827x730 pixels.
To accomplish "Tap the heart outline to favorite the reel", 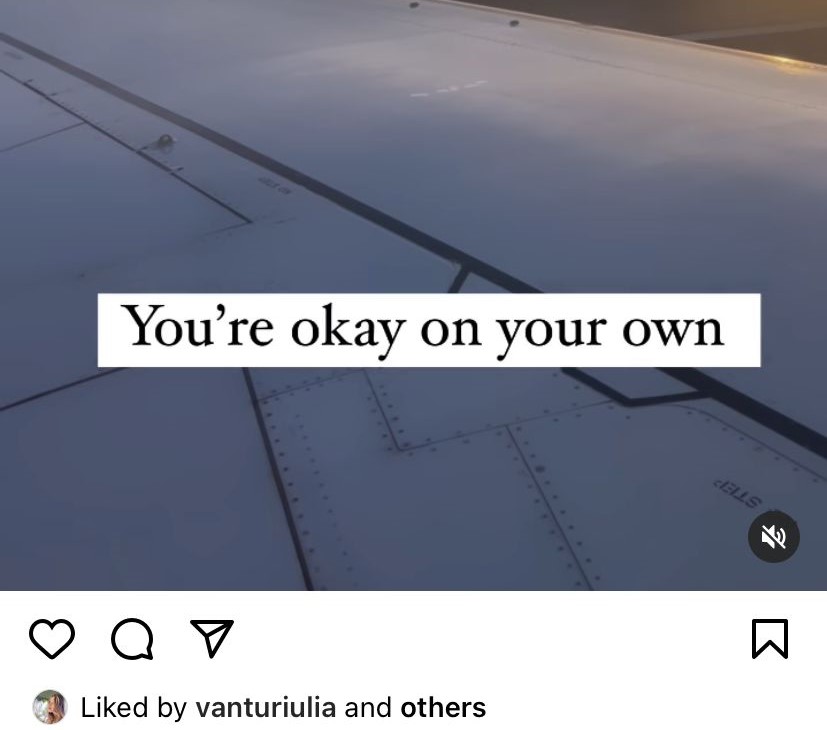I will [52, 639].
